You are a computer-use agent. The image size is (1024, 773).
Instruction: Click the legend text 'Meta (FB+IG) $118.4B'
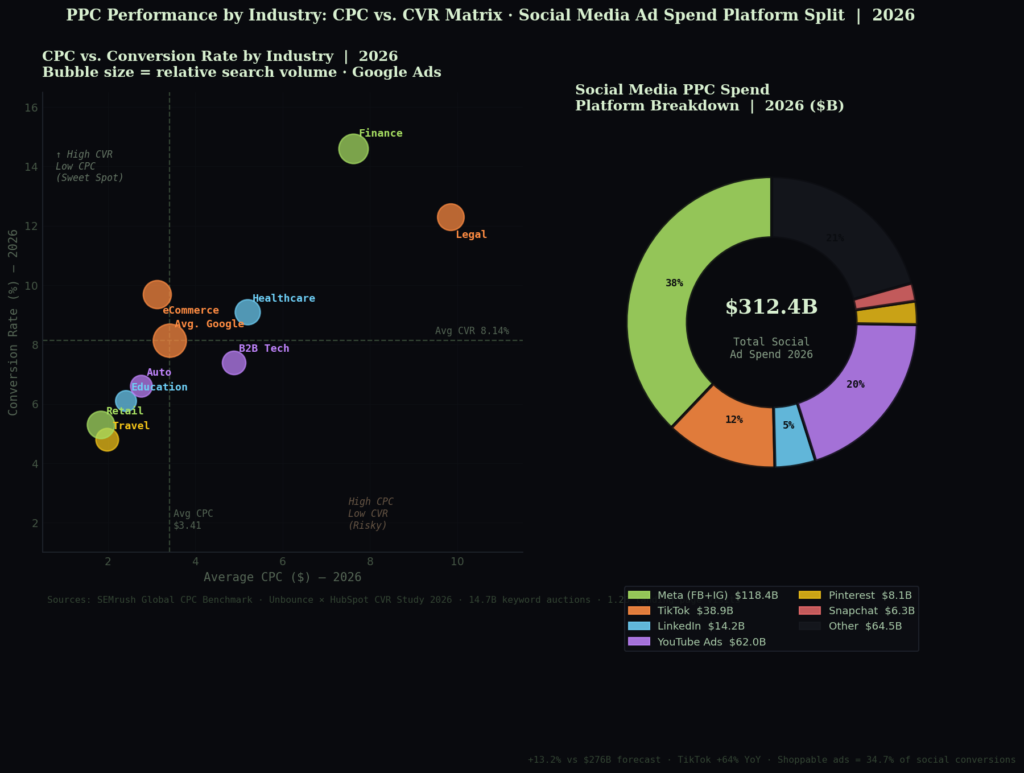pyautogui.click(x=718, y=595)
